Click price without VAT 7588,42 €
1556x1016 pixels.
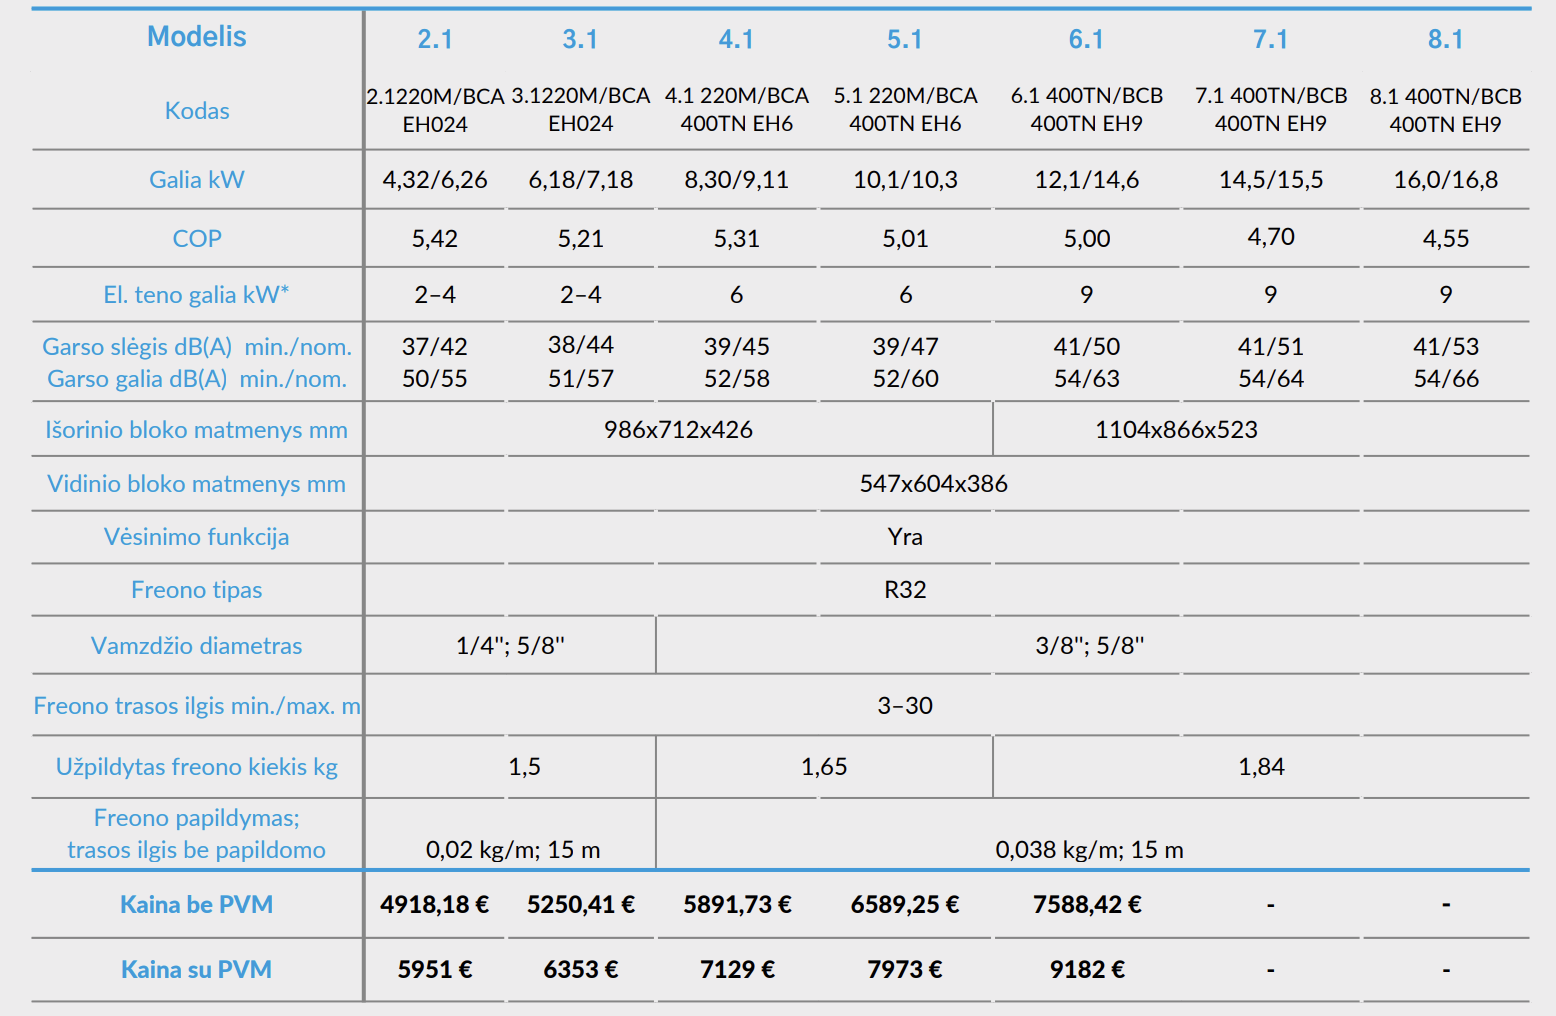point(1087,905)
